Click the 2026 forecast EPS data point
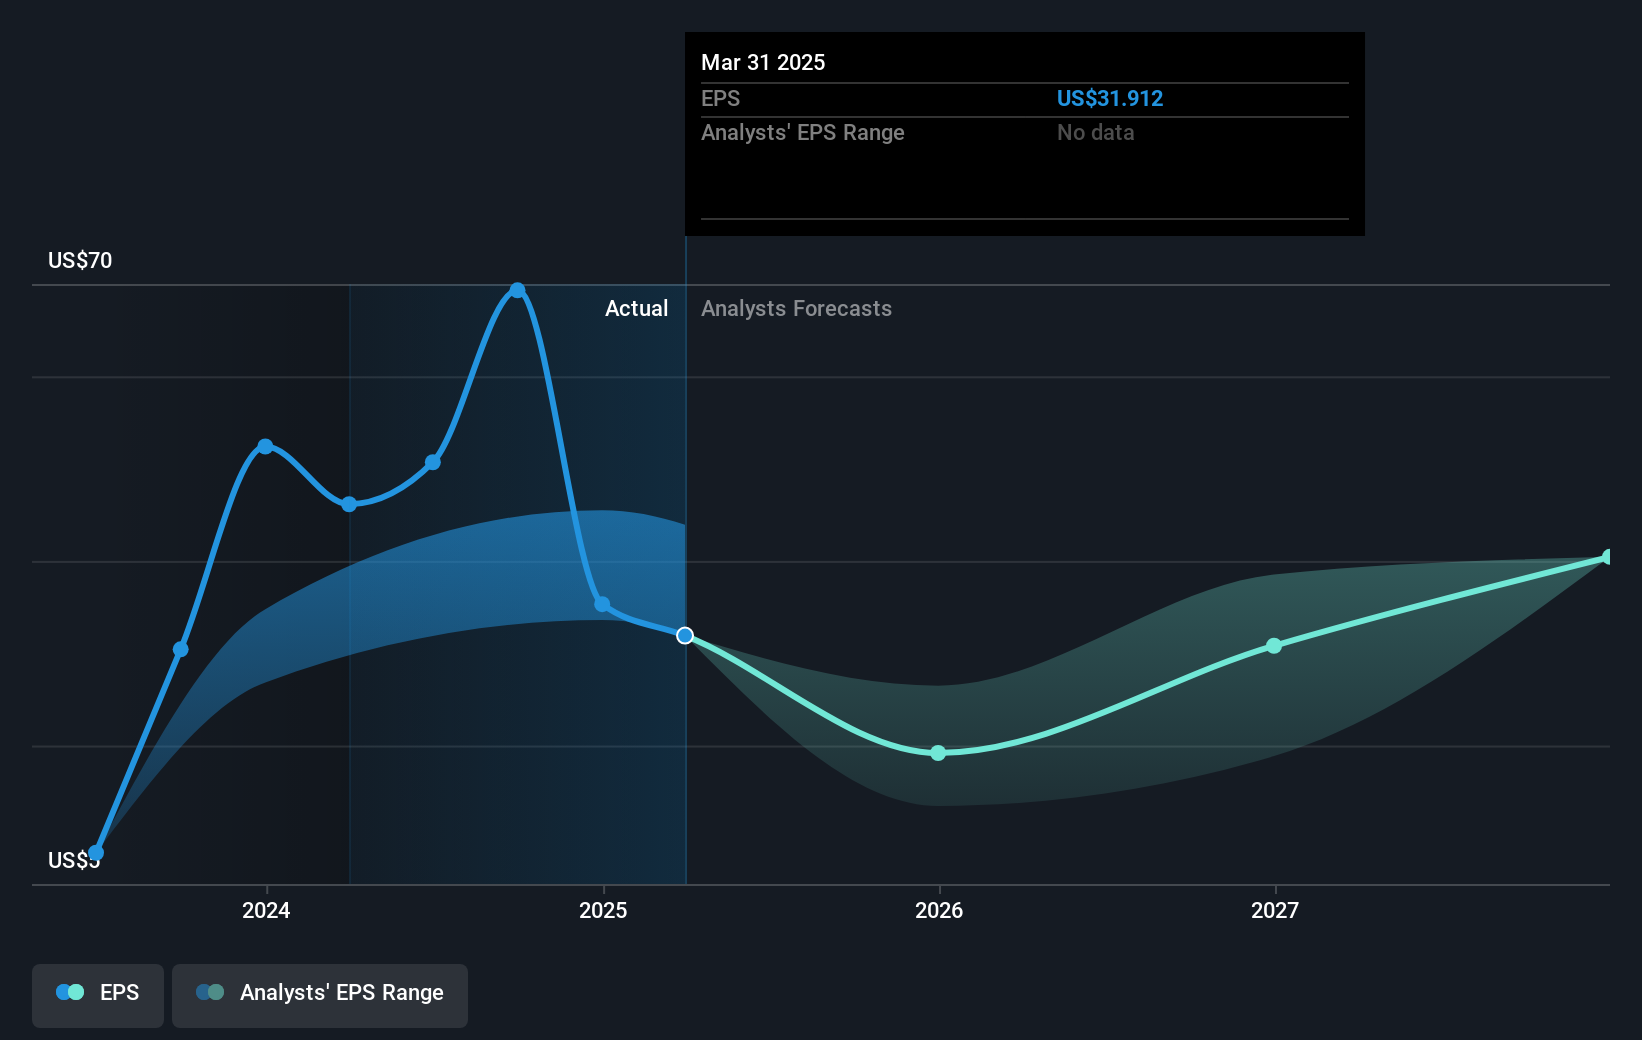The height and width of the screenshot is (1040, 1642). [x=938, y=753]
